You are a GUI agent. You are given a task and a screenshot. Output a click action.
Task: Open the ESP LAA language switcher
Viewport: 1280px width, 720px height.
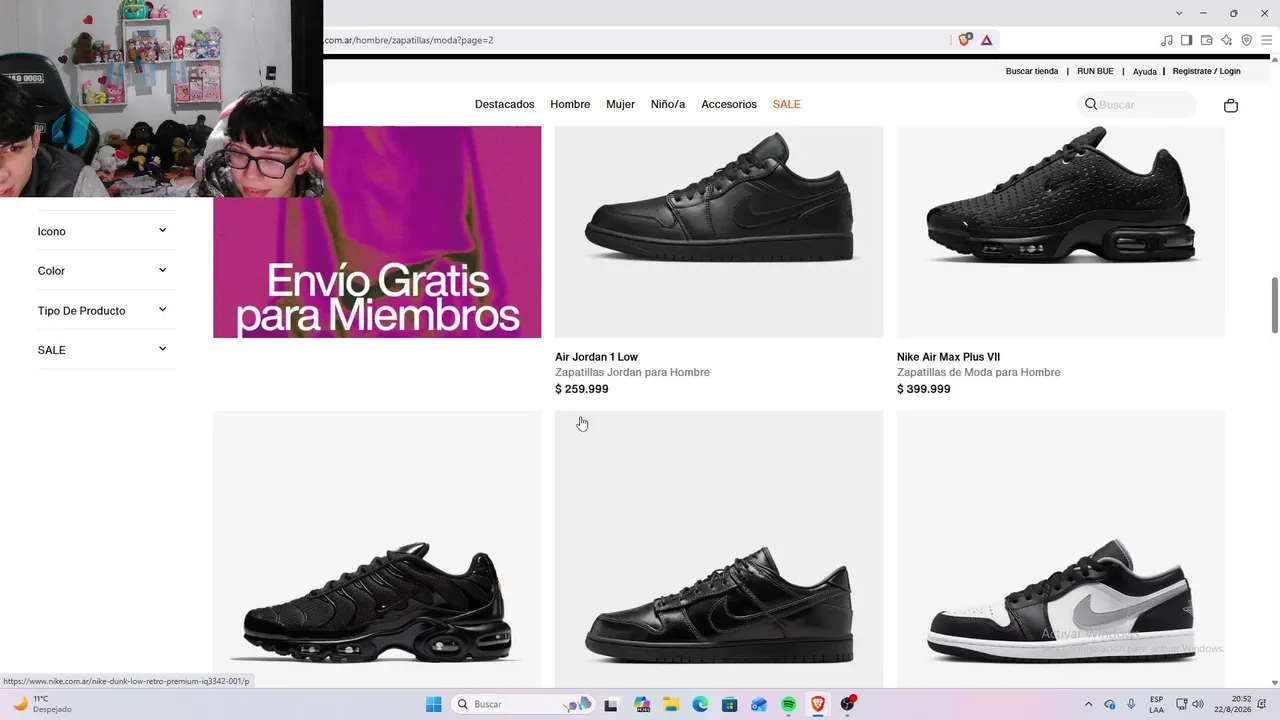[x=1157, y=704]
